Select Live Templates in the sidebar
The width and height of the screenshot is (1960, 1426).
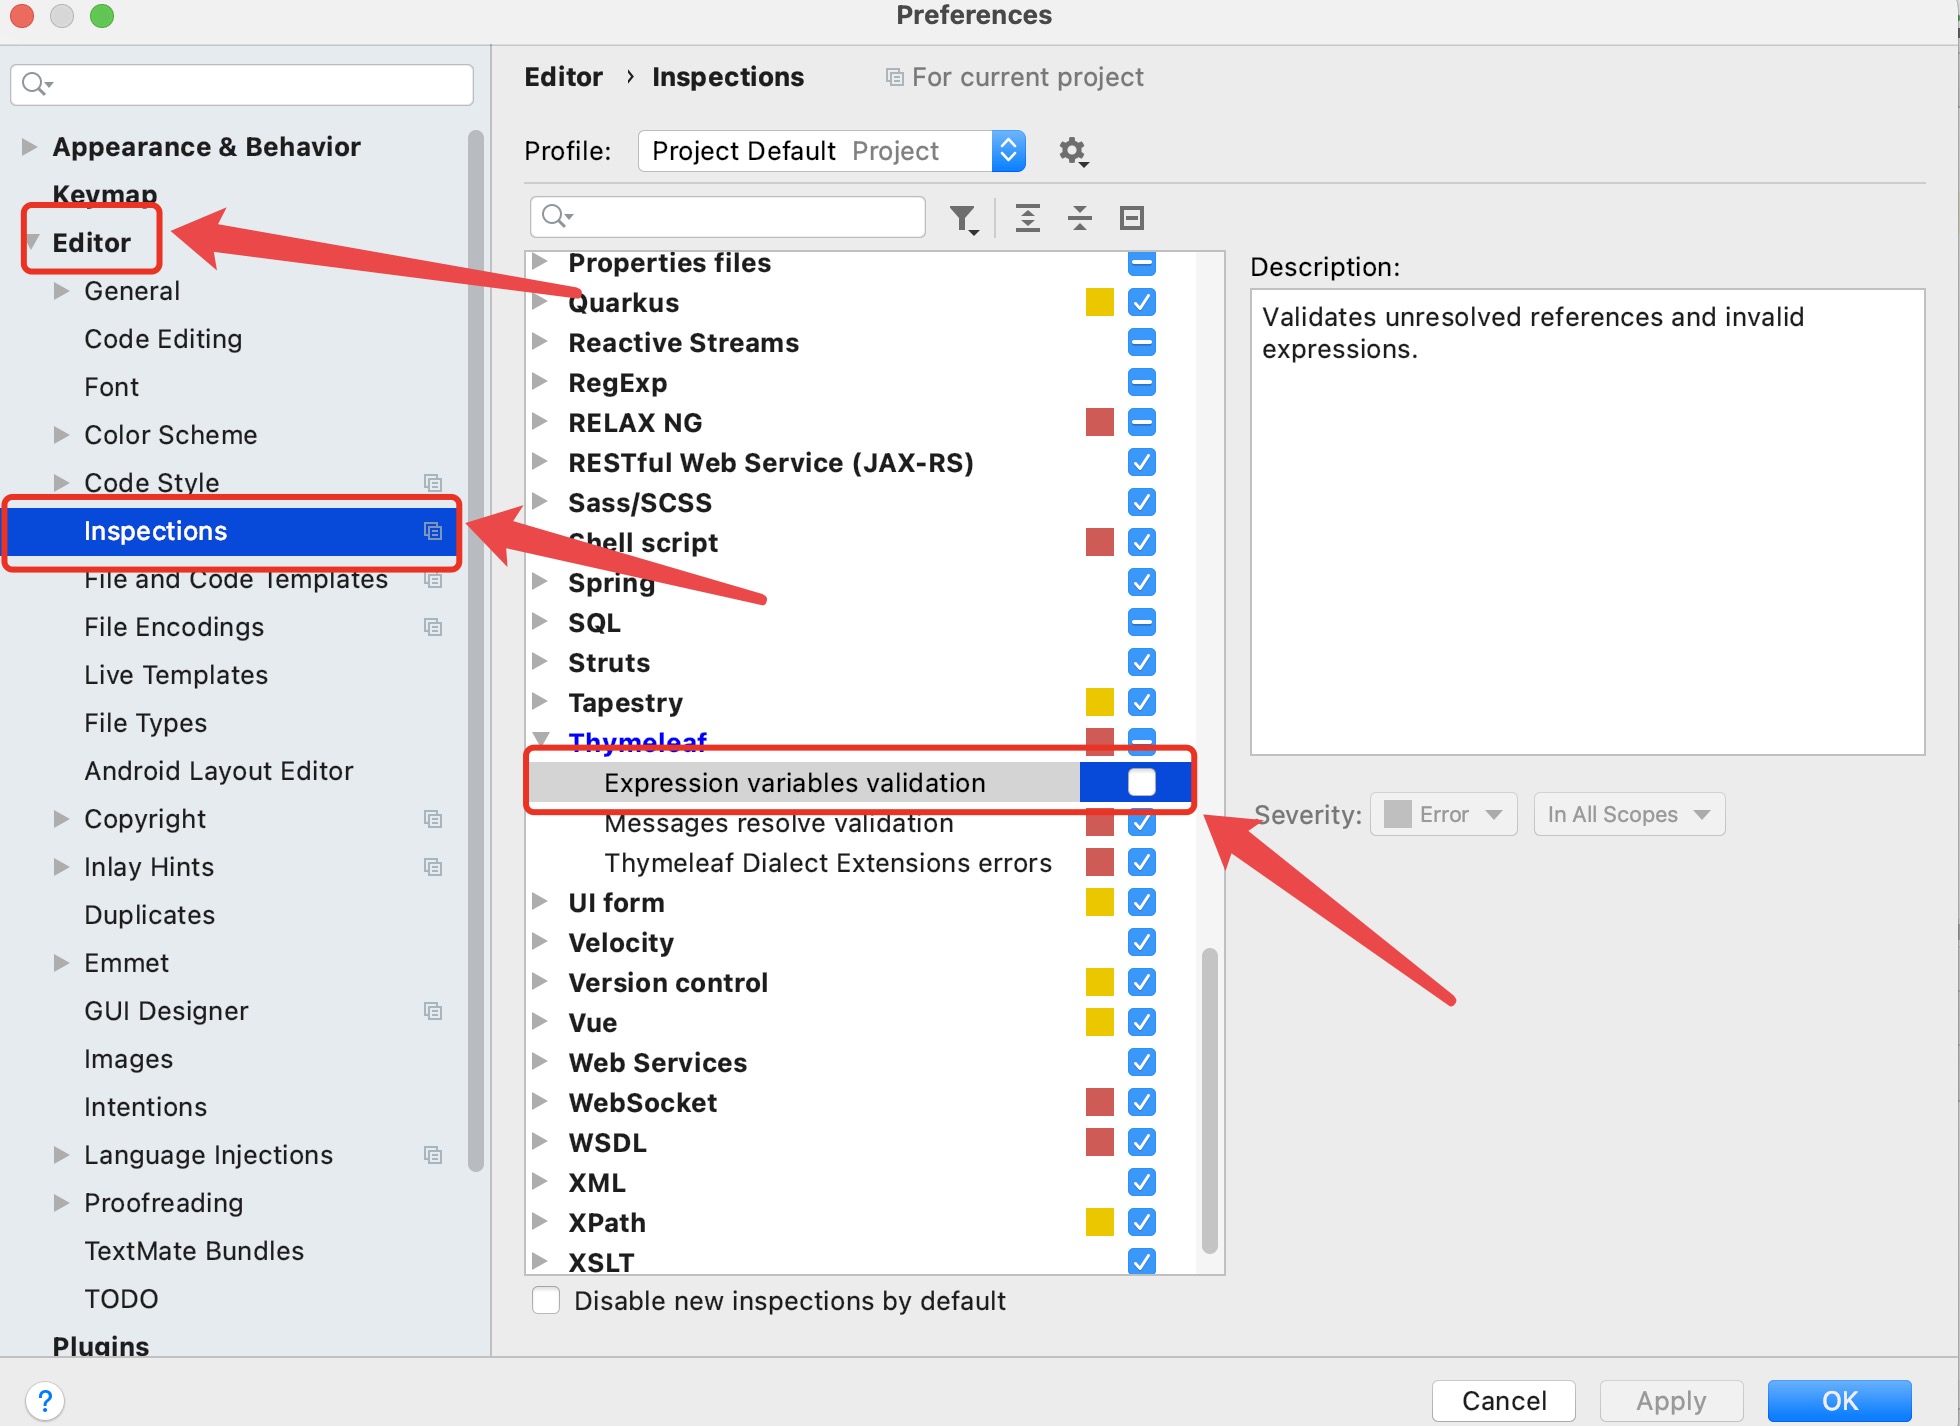pyautogui.click(x=176, y=675)
